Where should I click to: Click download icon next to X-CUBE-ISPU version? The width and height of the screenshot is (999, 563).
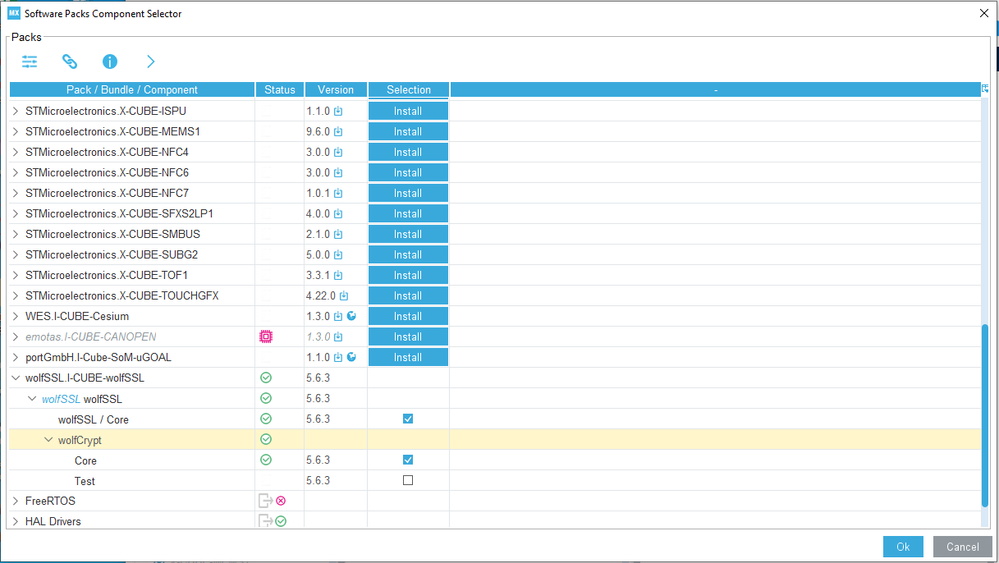(338, 111)
